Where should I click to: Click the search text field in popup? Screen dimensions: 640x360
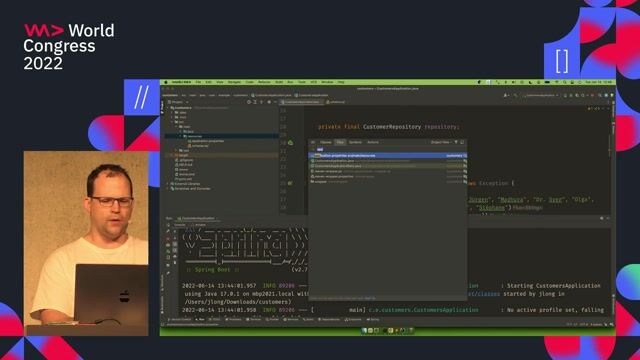click(388, 149)
